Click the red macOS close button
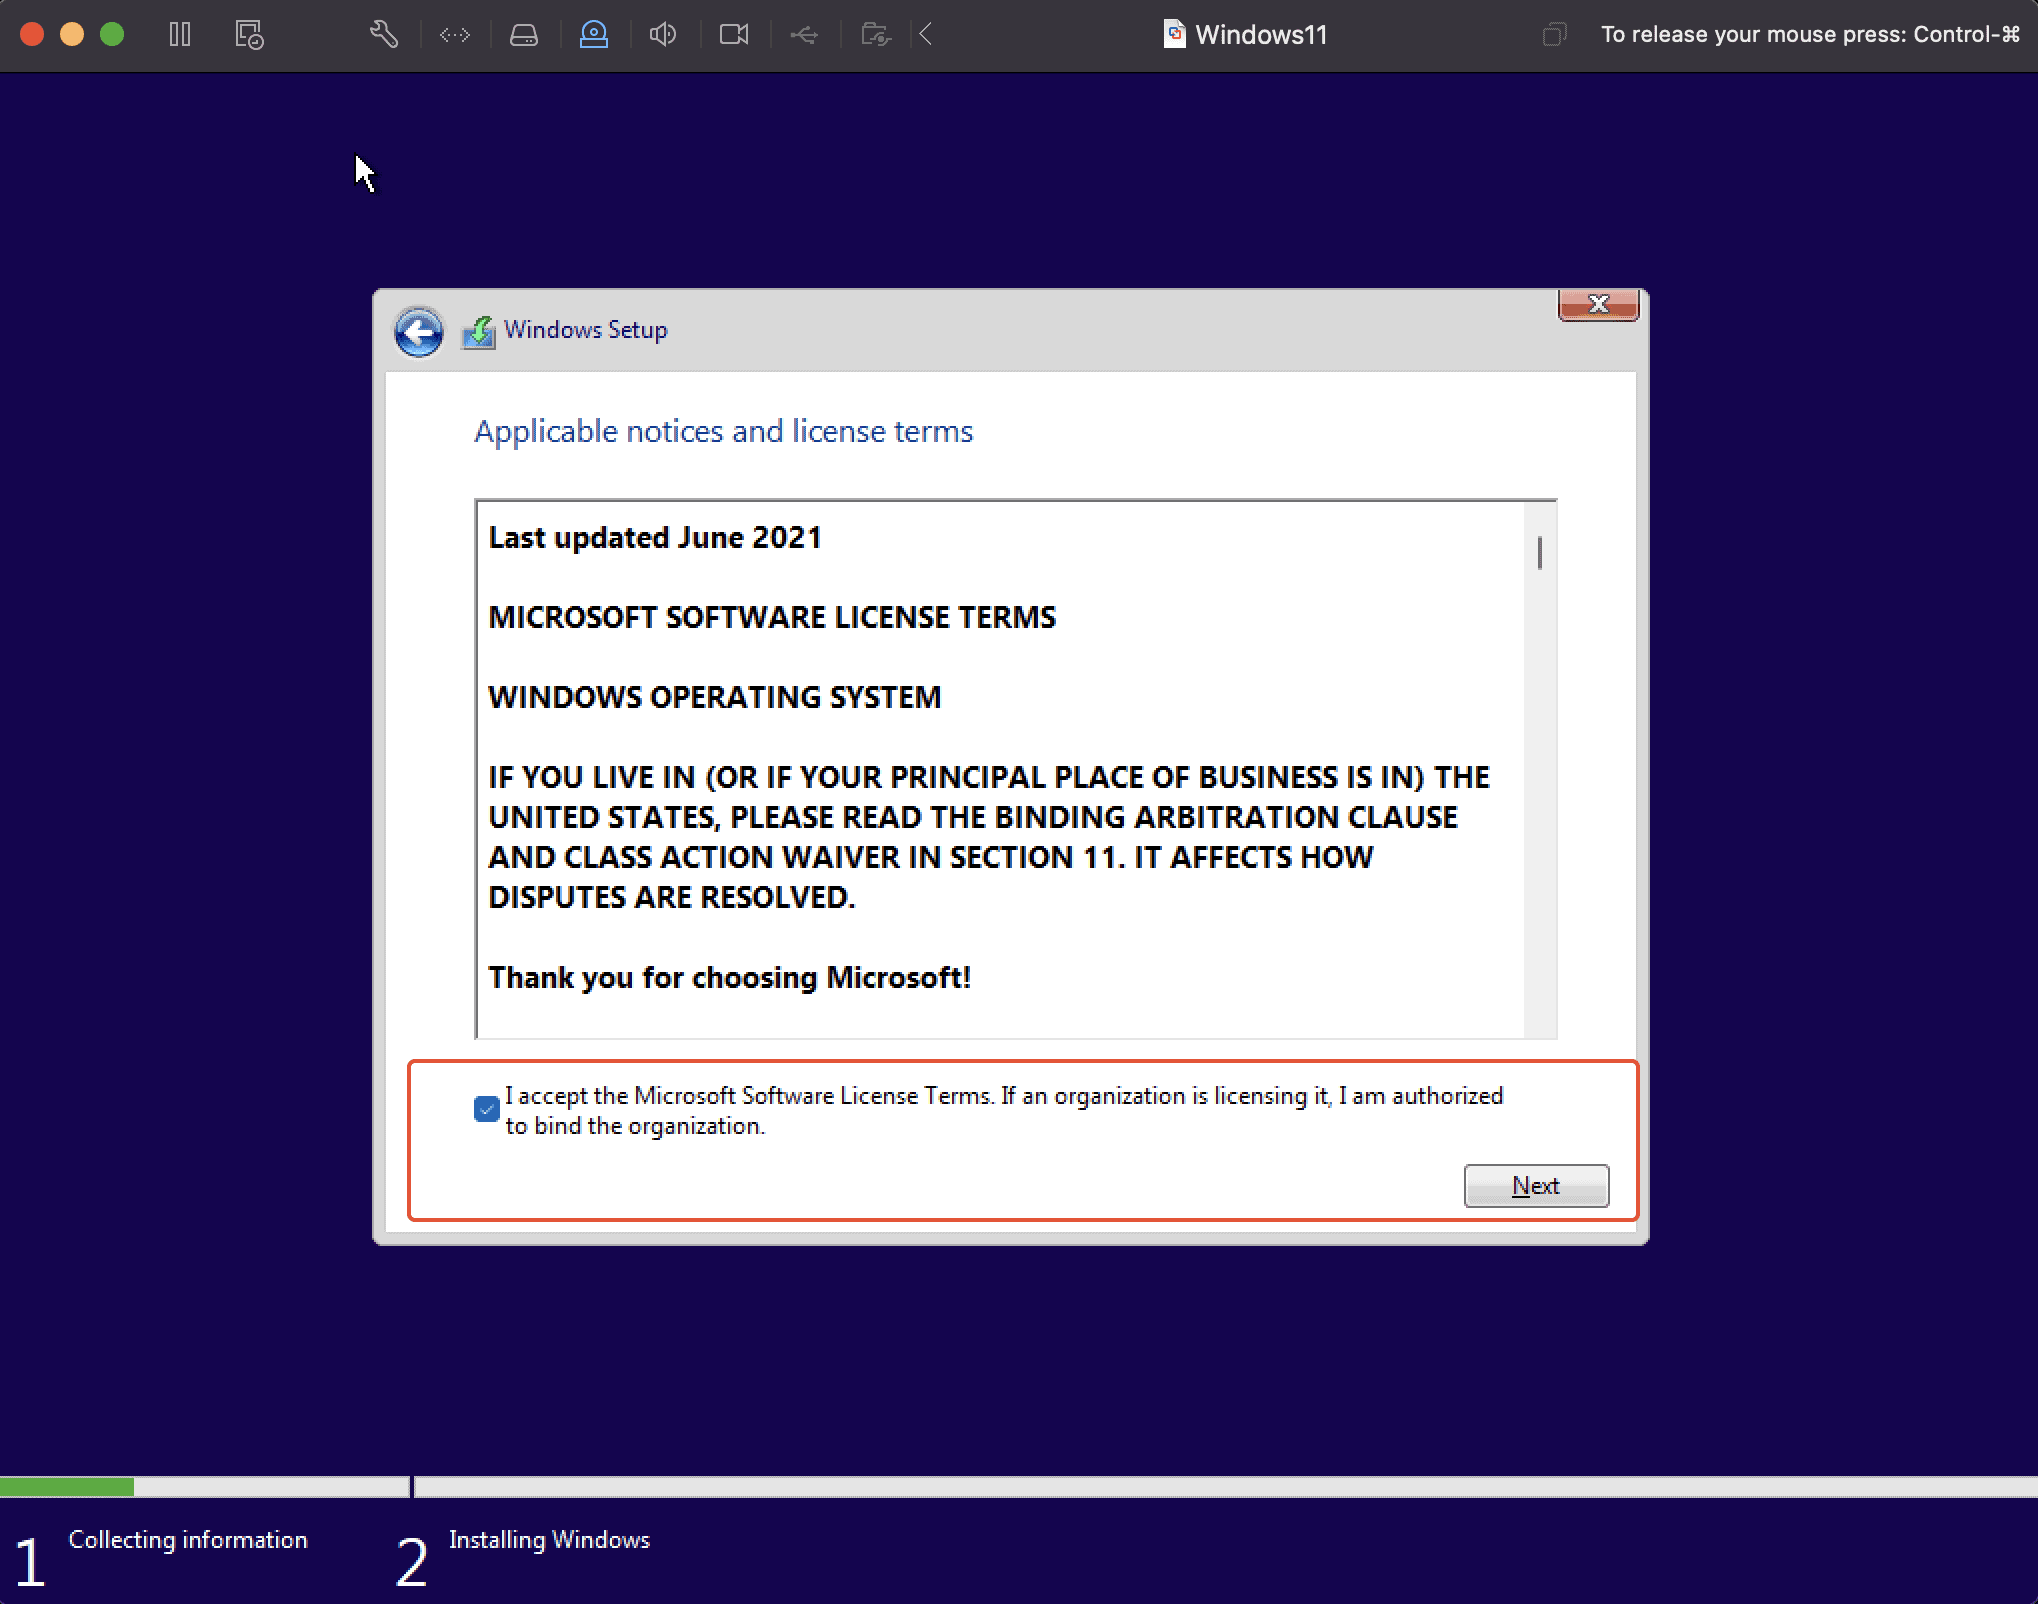Image resolution: width=2038 pixels, height=1604 pixels. tap(32, 34)
